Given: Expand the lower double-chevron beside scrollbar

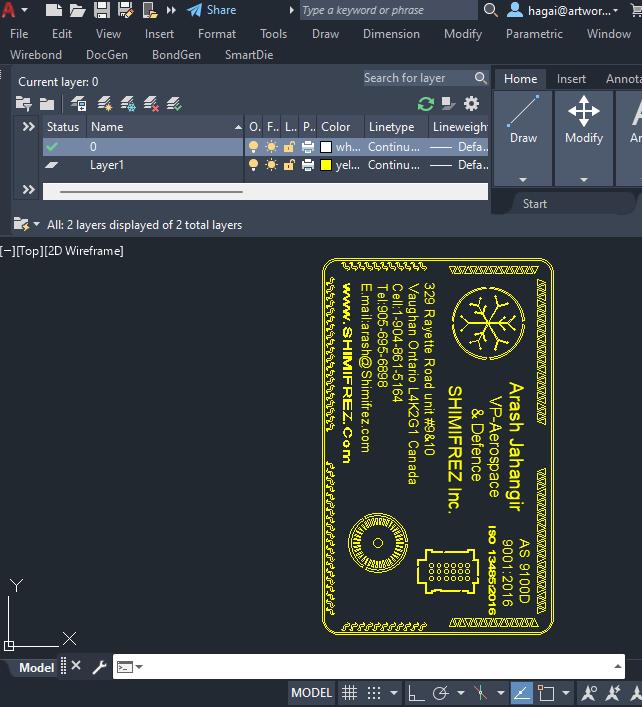Looking at the screenshot, I should pos(28,189).
